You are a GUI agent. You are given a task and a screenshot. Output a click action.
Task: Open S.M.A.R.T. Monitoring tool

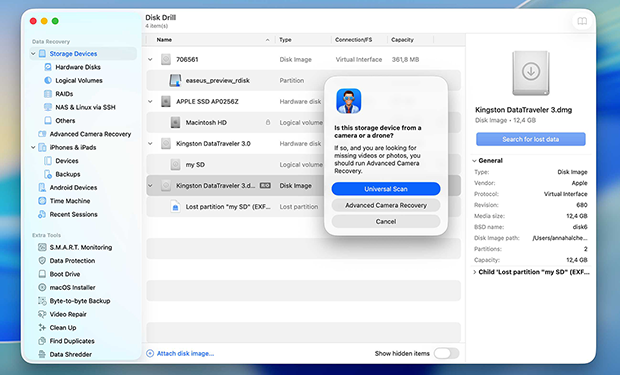click(81, 247)
